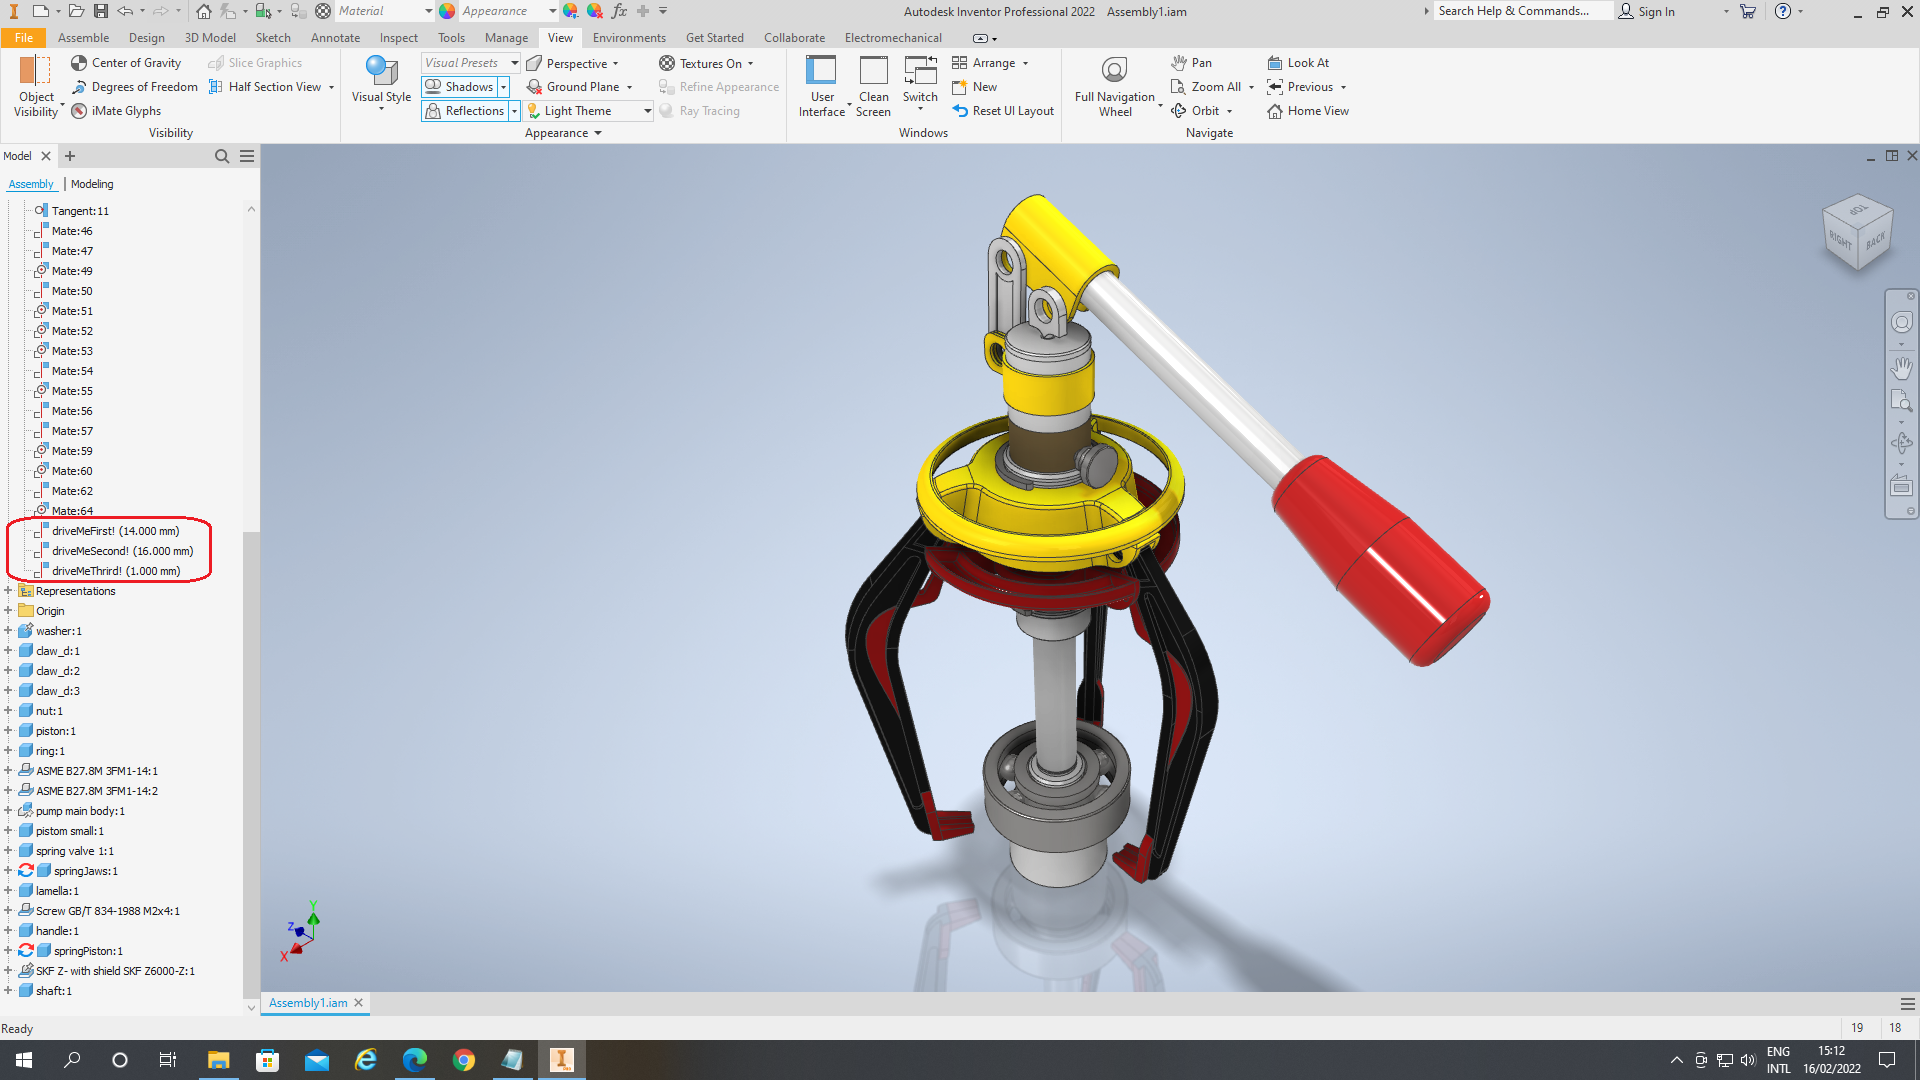Image resolution: width=1920 pixels, height=1080 pixels.
Task: Expand the pump main body:1 node
Action: 8,811
